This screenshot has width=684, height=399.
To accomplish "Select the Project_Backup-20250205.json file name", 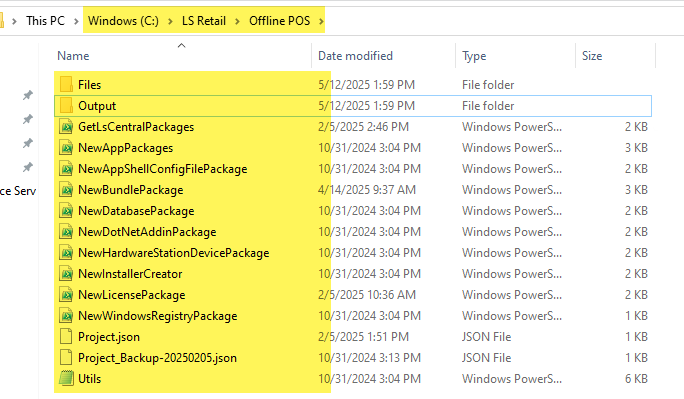I will 157,358.
